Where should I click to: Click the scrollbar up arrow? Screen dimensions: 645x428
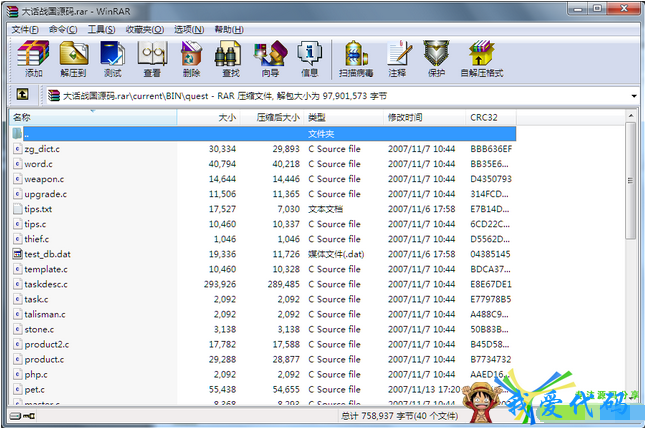[x=631, y=116]
